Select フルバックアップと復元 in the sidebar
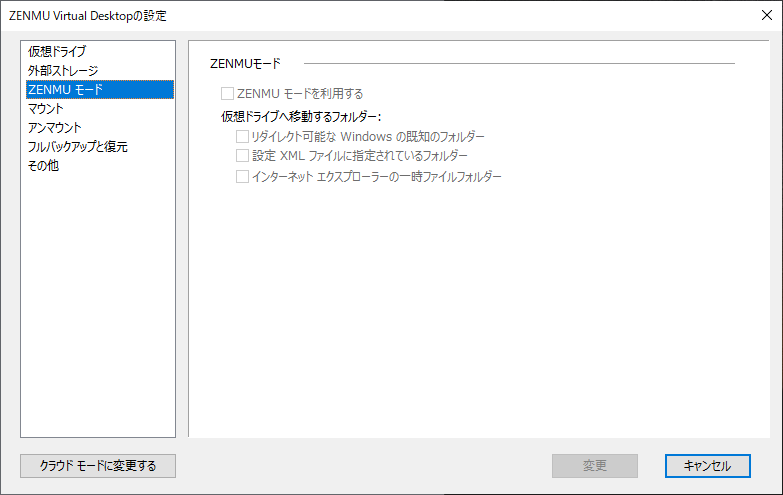This screenshot has height=495, width=783. 99,146
